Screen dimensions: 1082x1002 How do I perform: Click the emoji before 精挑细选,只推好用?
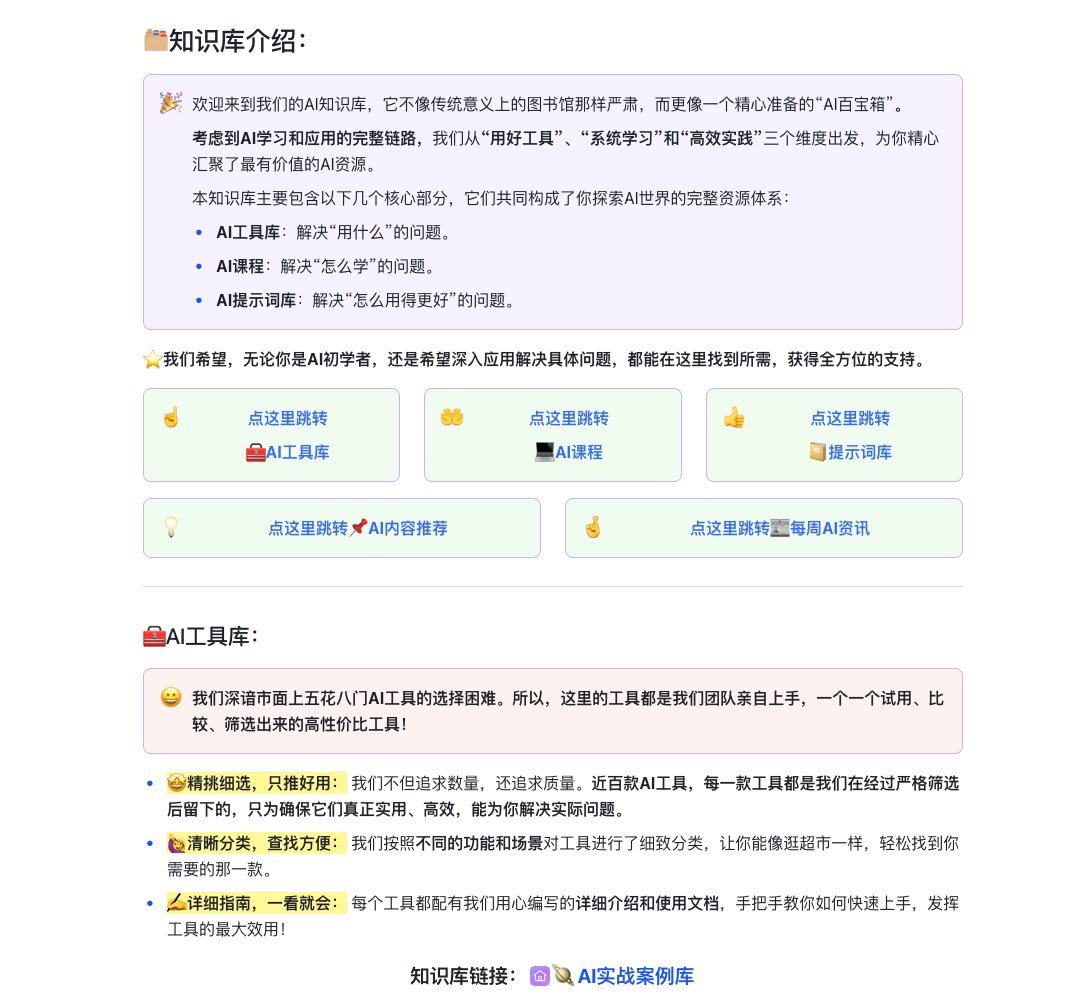pos(177,784)
